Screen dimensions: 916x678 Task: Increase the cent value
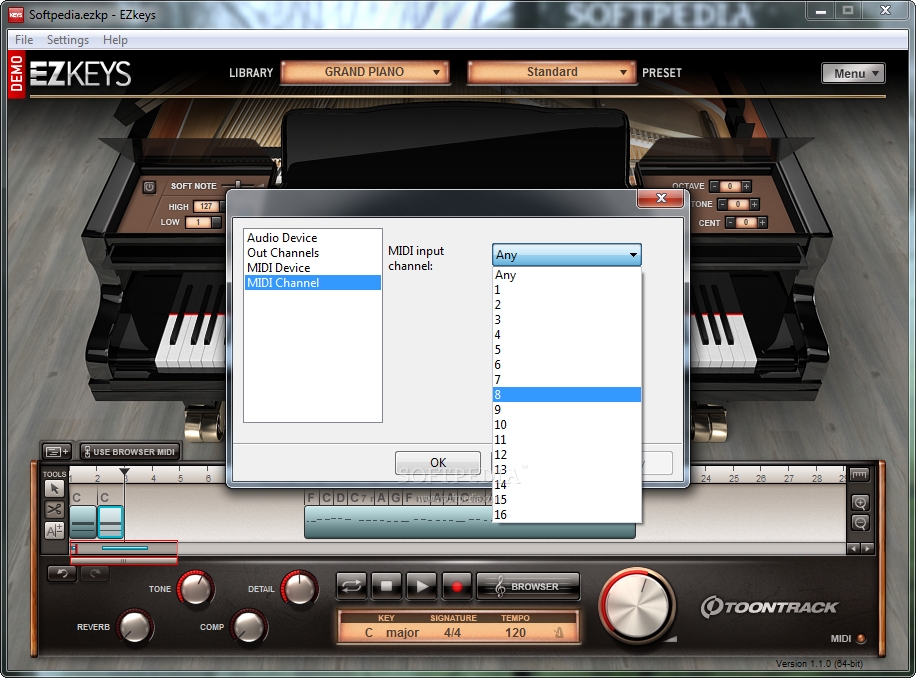tap(762, 222)
